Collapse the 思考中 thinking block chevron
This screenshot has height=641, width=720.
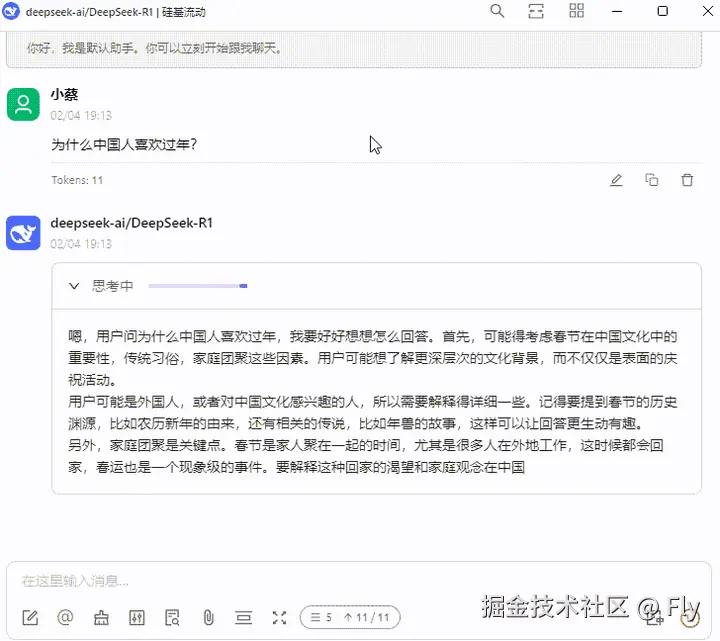click(73, 286)
